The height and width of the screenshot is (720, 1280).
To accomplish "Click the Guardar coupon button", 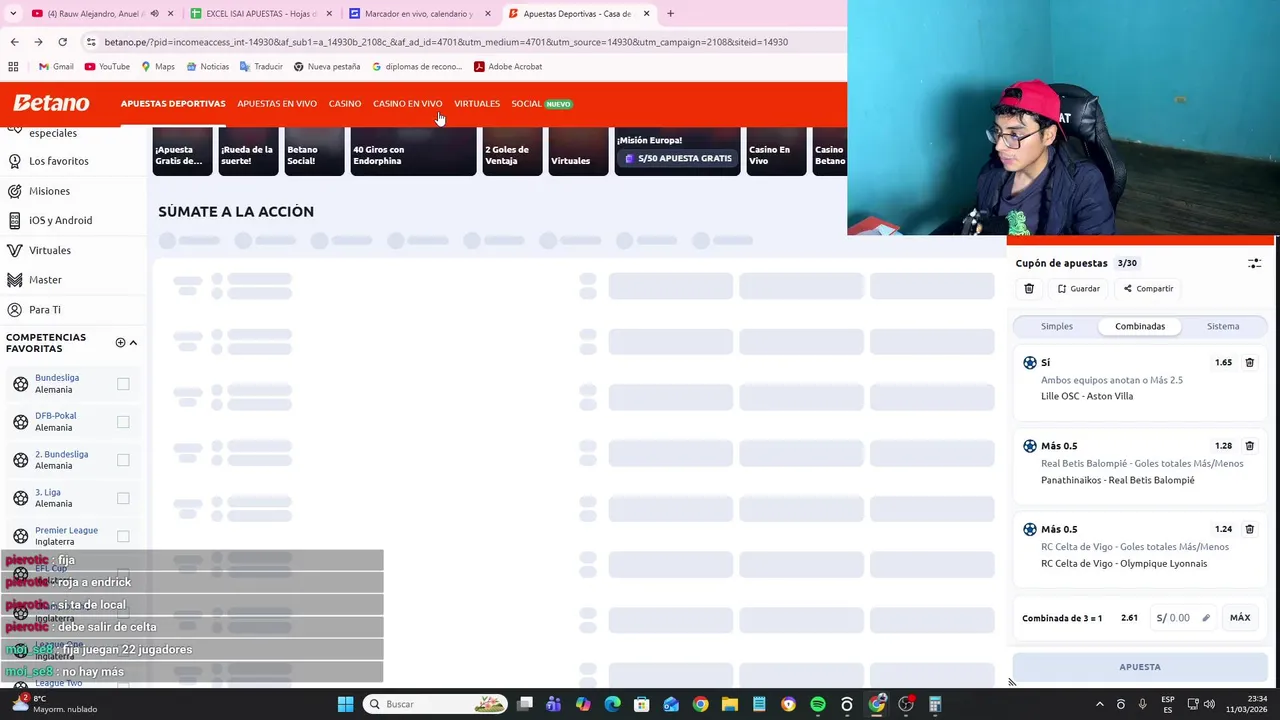I will click(x=1078, y=289).
